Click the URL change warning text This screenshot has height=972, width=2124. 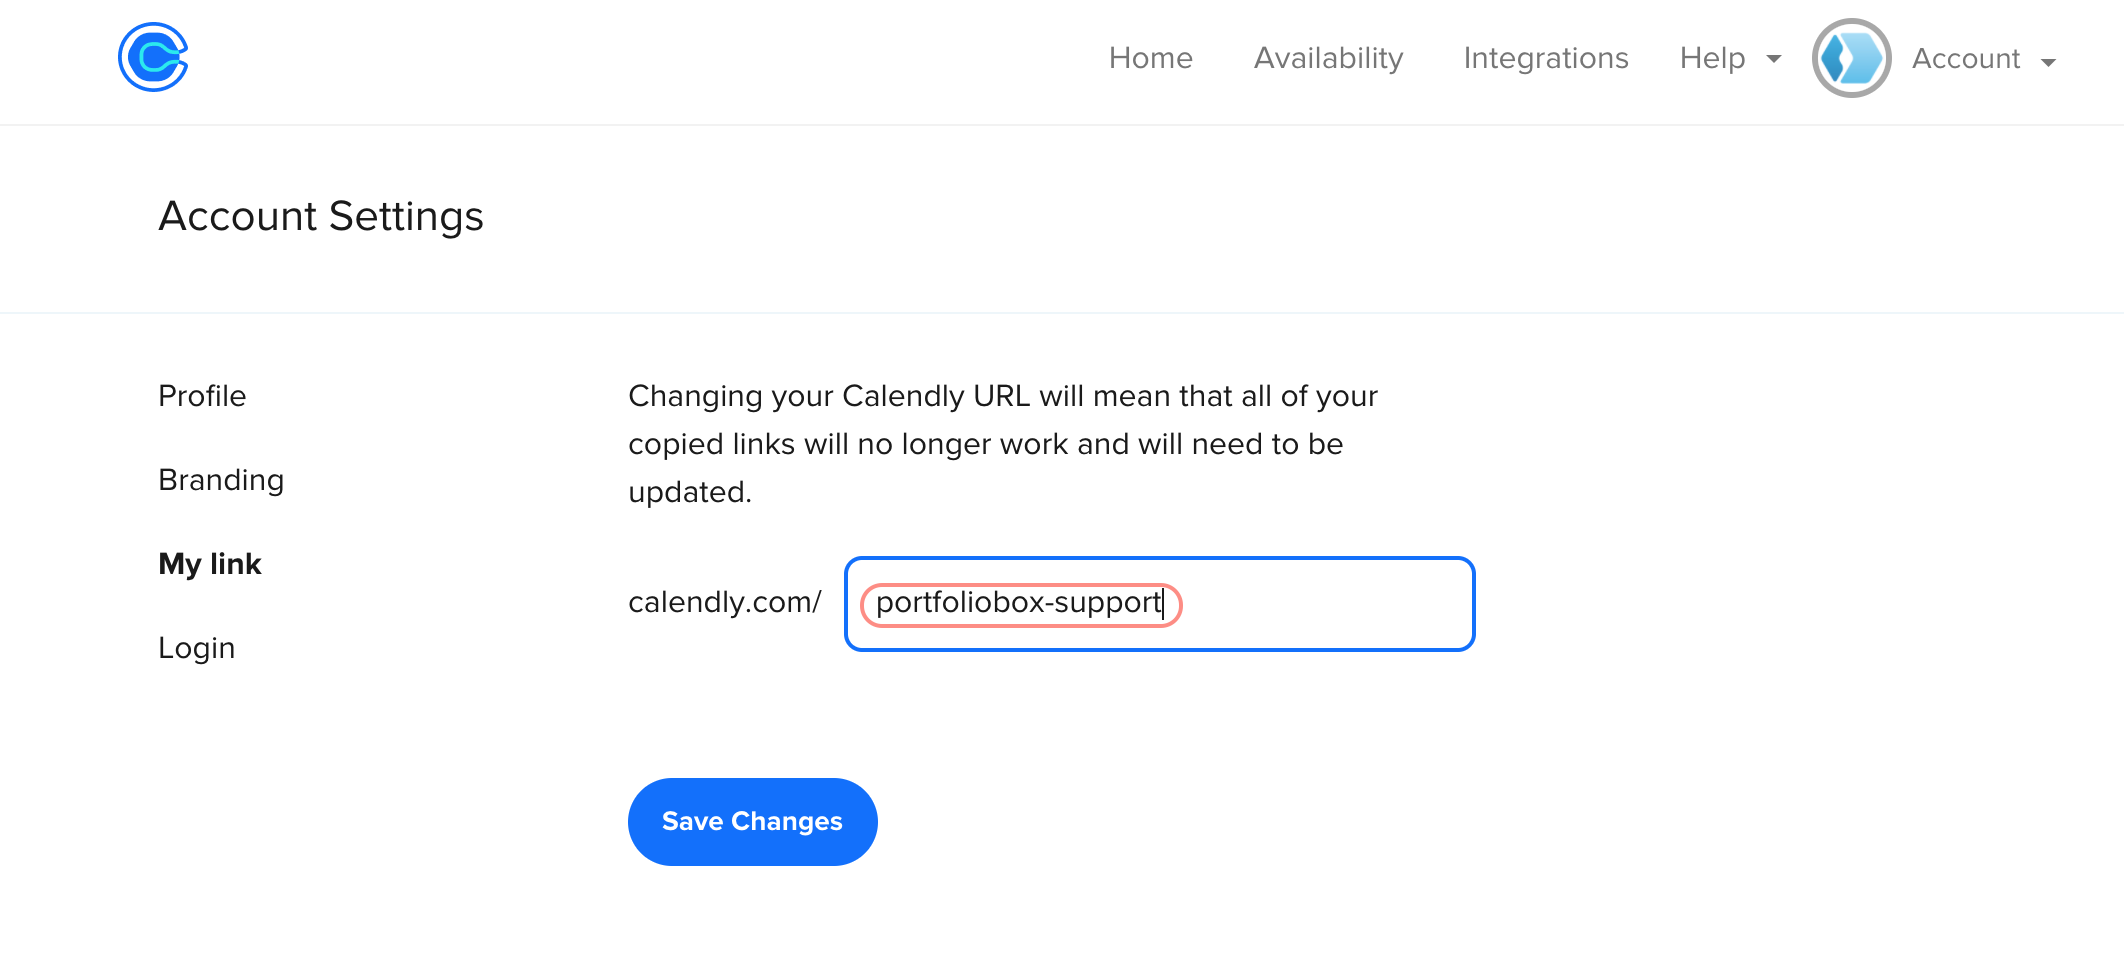(x=1002, y=443)
